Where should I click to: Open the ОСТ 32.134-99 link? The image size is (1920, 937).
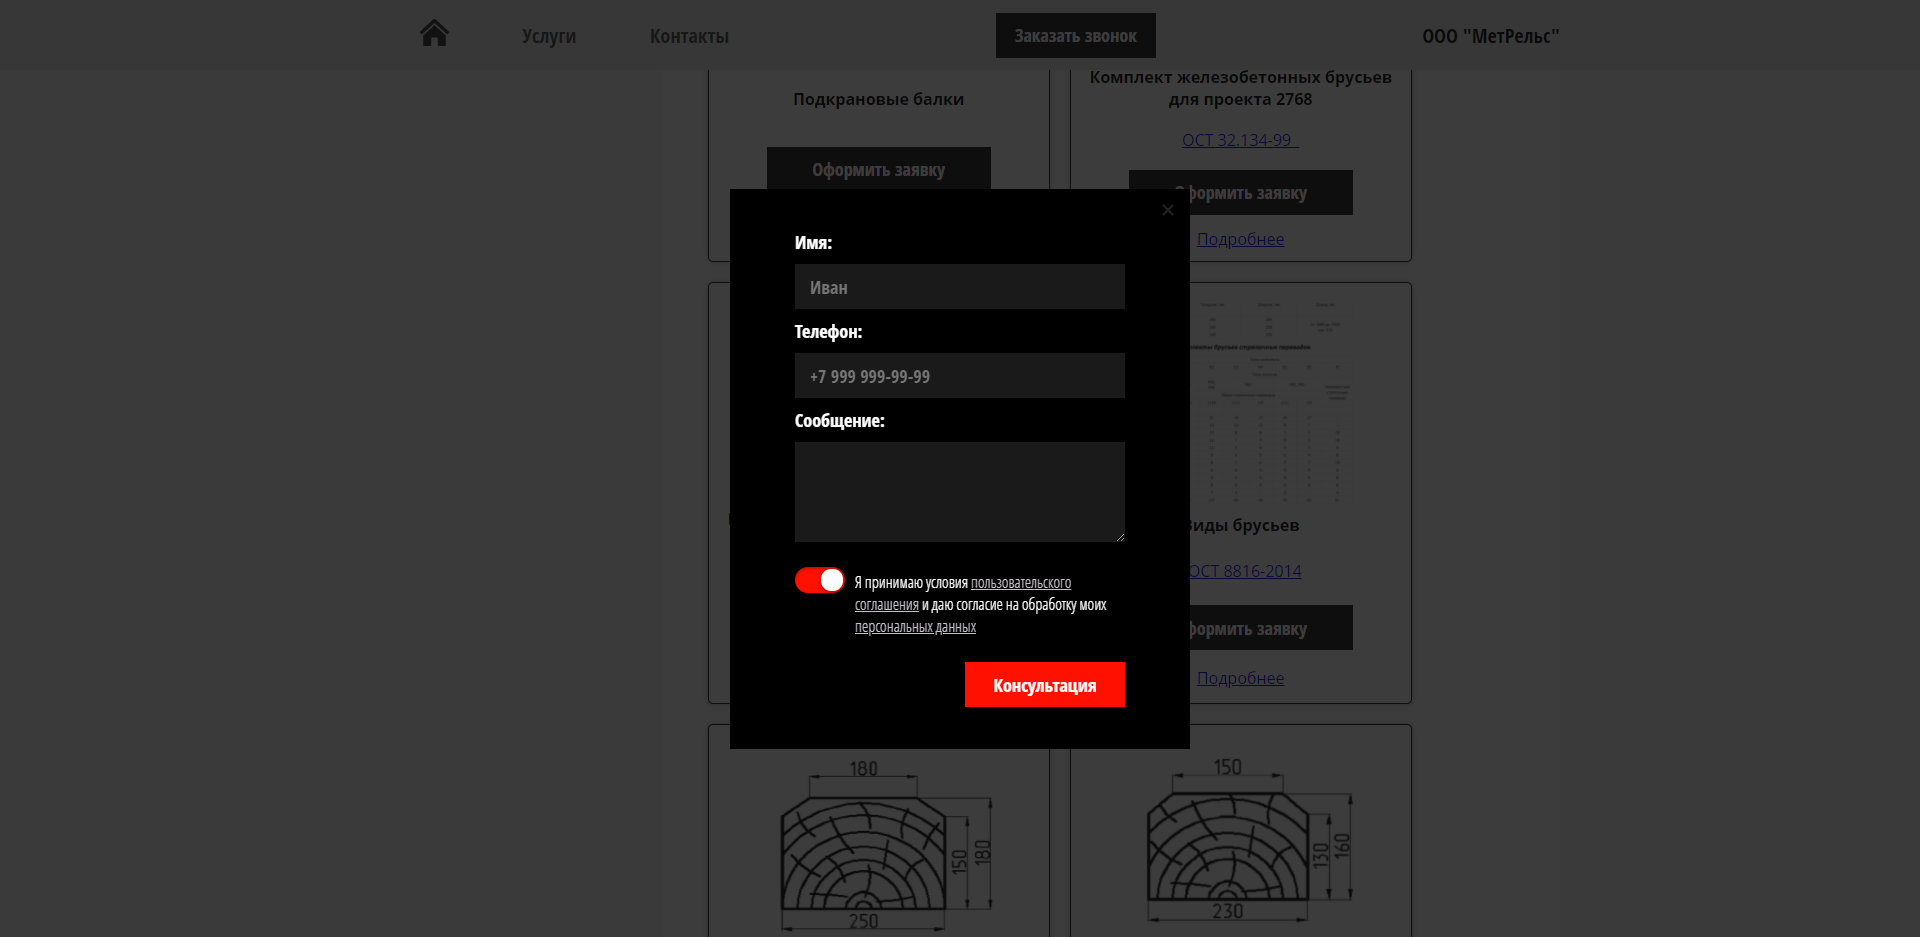(1240, 140)
